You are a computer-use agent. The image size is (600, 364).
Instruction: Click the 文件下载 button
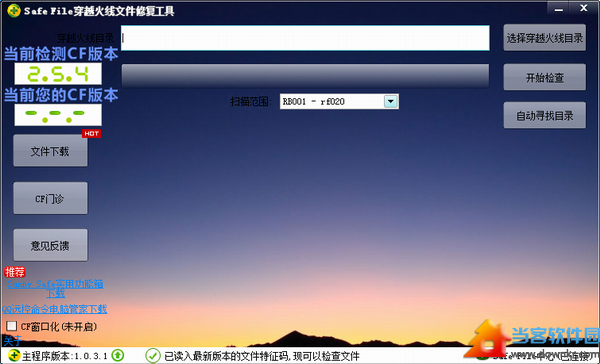[x=51, y=151]
